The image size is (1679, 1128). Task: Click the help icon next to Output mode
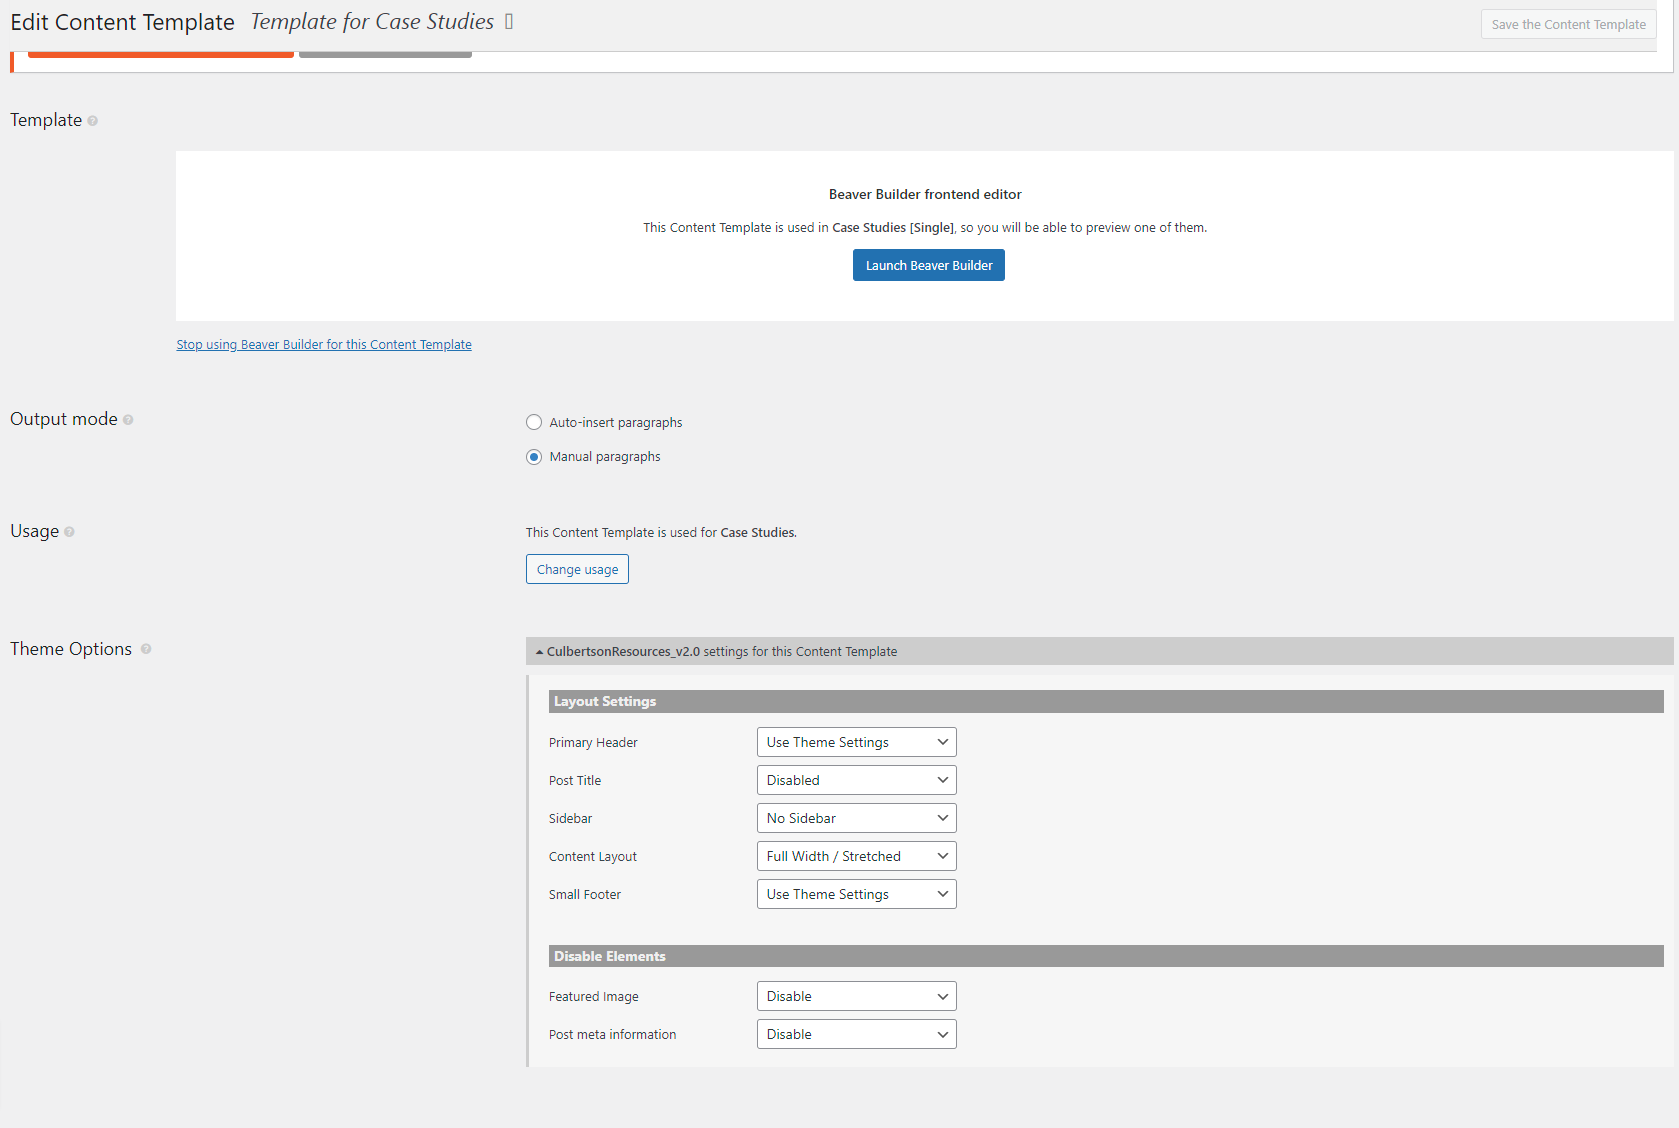click(x=128, y=420)
